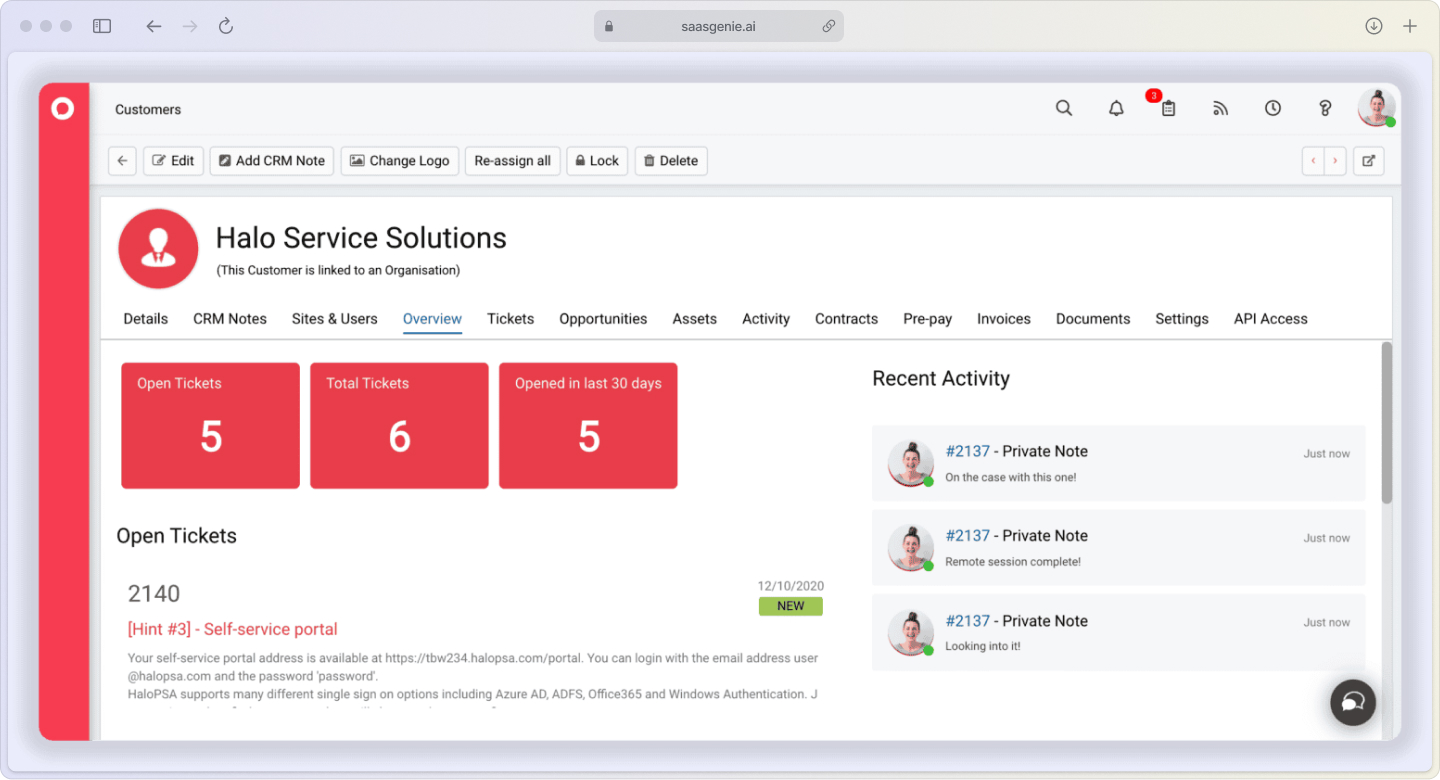Click browser sidebar toggle icon
The height and width of the screenshot is (780, 1440).
[102, 26]
